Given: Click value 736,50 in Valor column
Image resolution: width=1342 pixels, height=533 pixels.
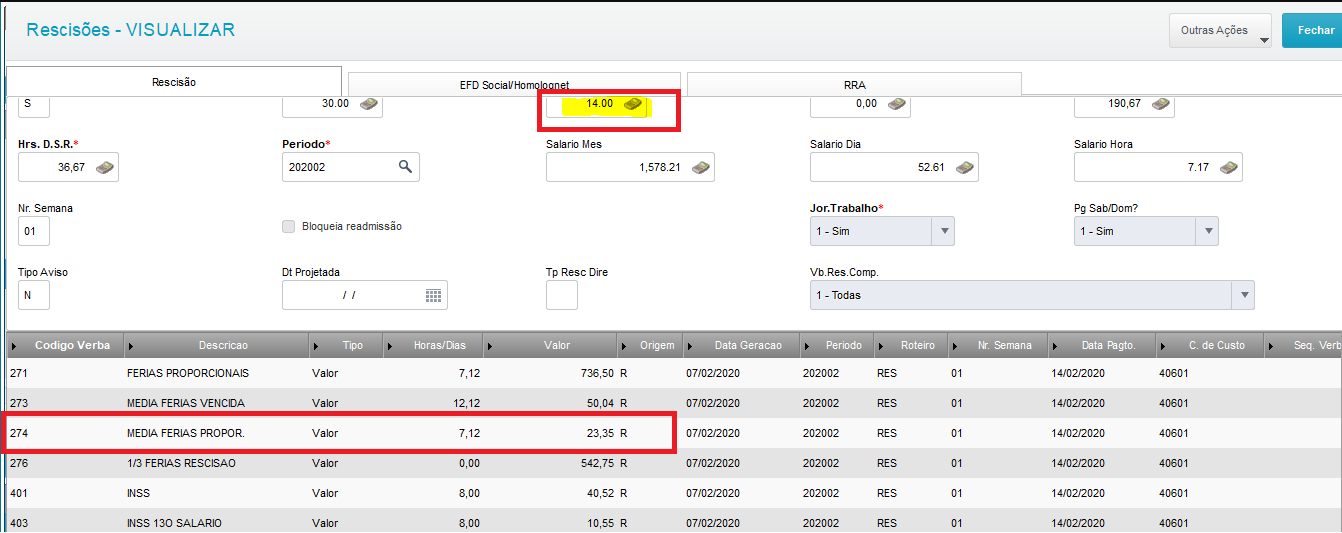Looking at the screenshot, I should click(x=595, y=373).
